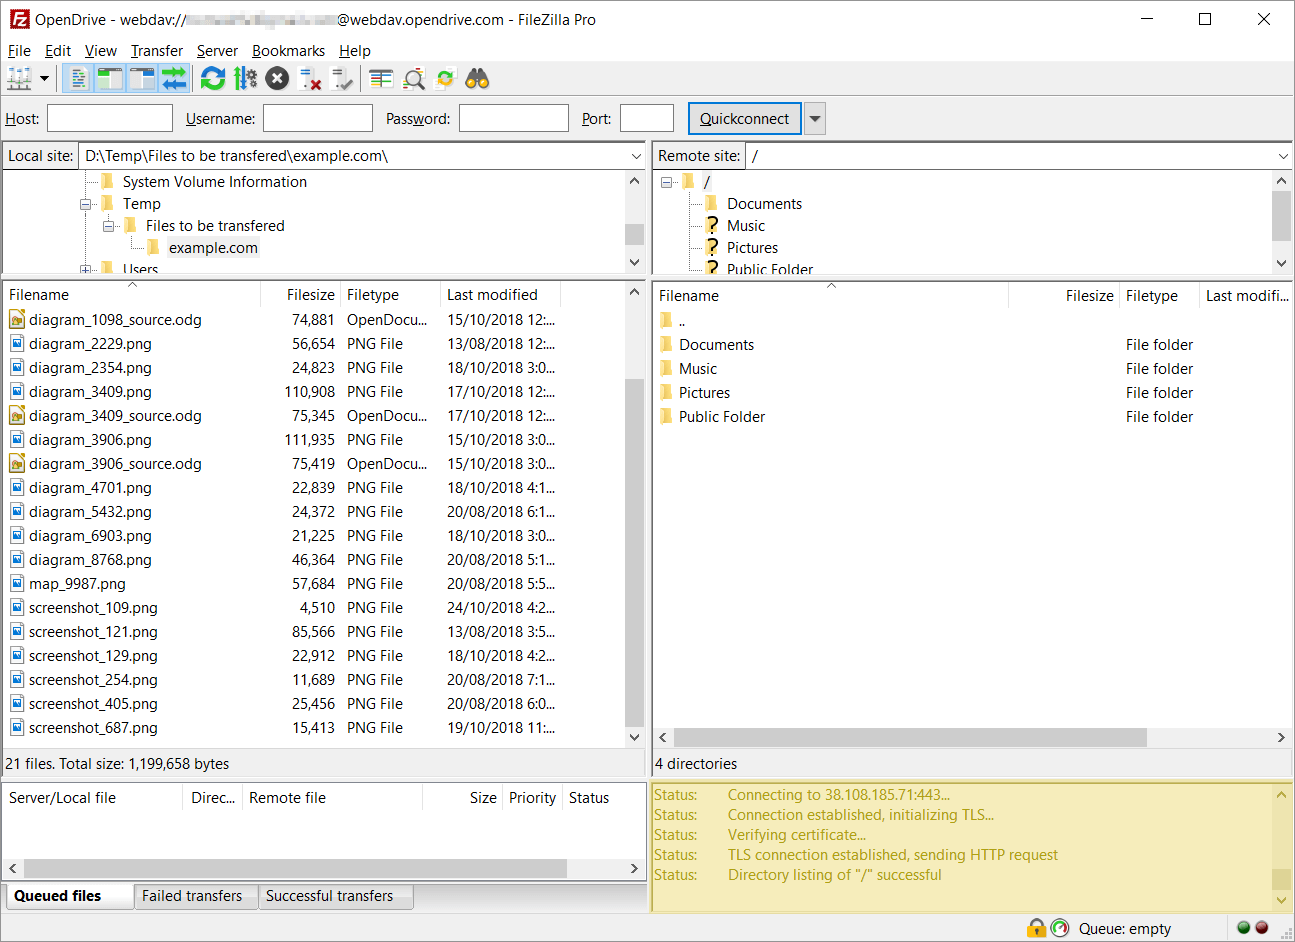
Task: Open the directory listing filters dialog
Action: pyautogui.click(x=381, y=78)
